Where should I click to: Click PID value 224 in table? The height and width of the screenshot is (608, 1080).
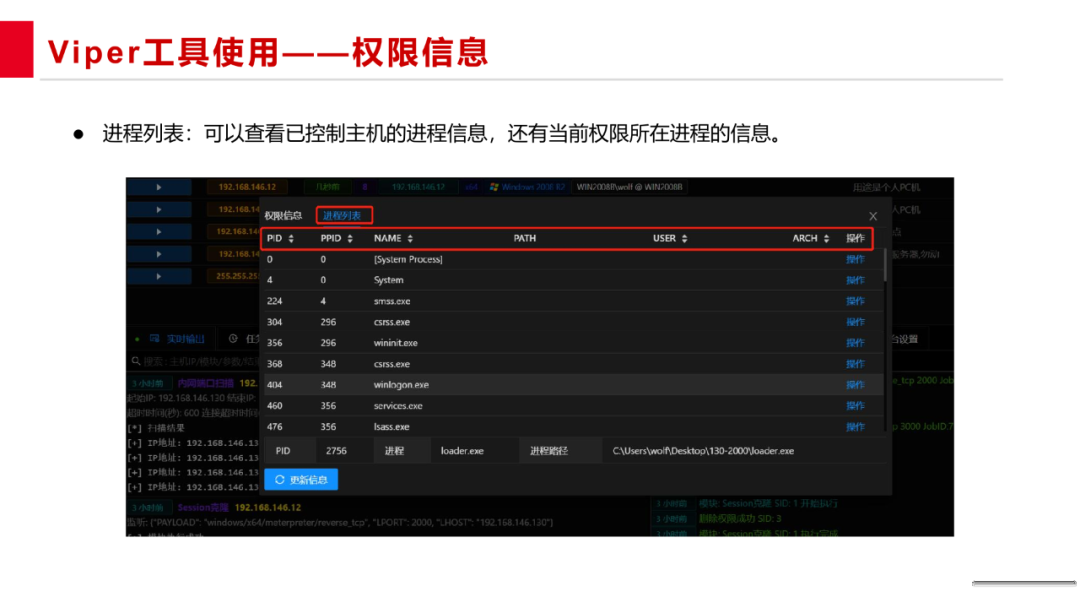(275, 301)
